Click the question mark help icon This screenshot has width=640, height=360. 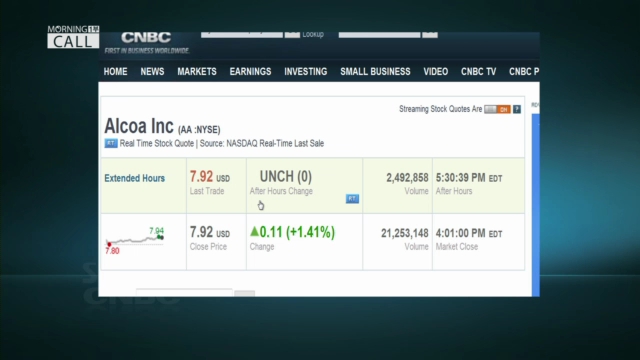517,109
